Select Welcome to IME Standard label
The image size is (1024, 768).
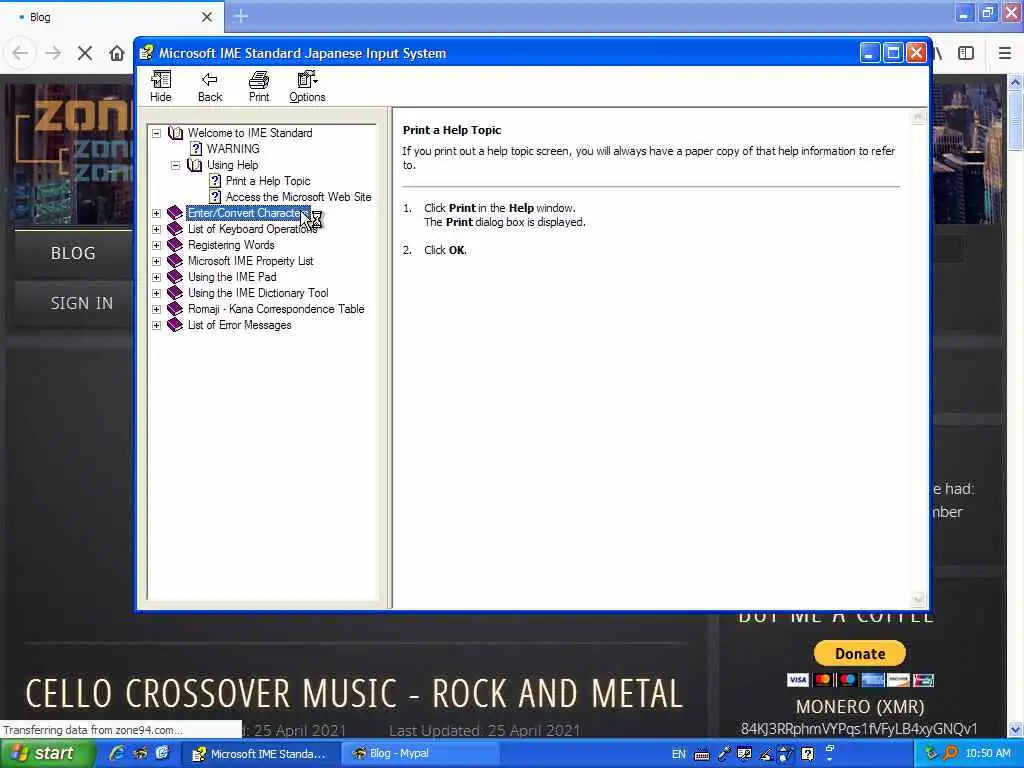point(250,133)
